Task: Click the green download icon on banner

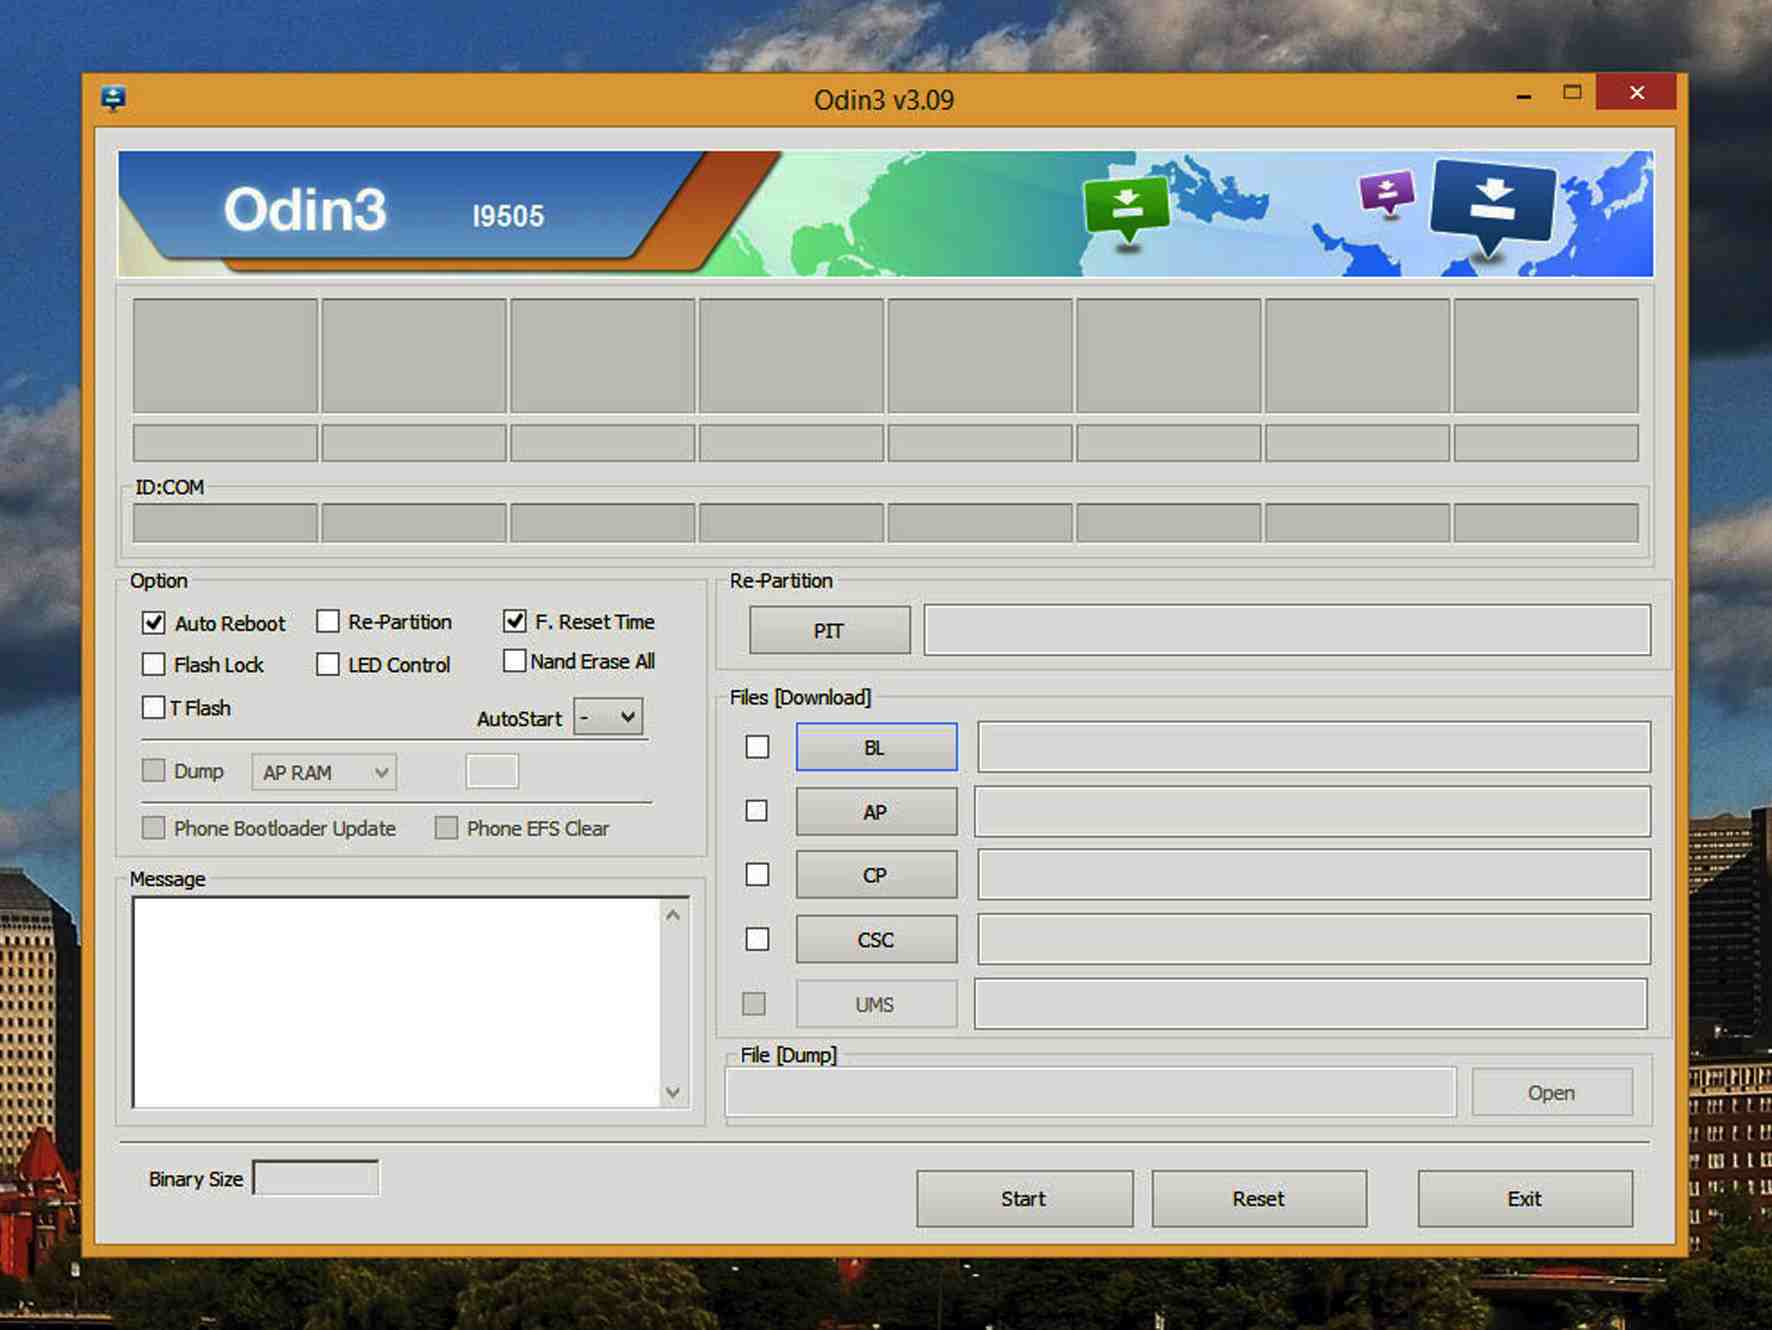Action: pyautogui.click(x=1127, y=205)
